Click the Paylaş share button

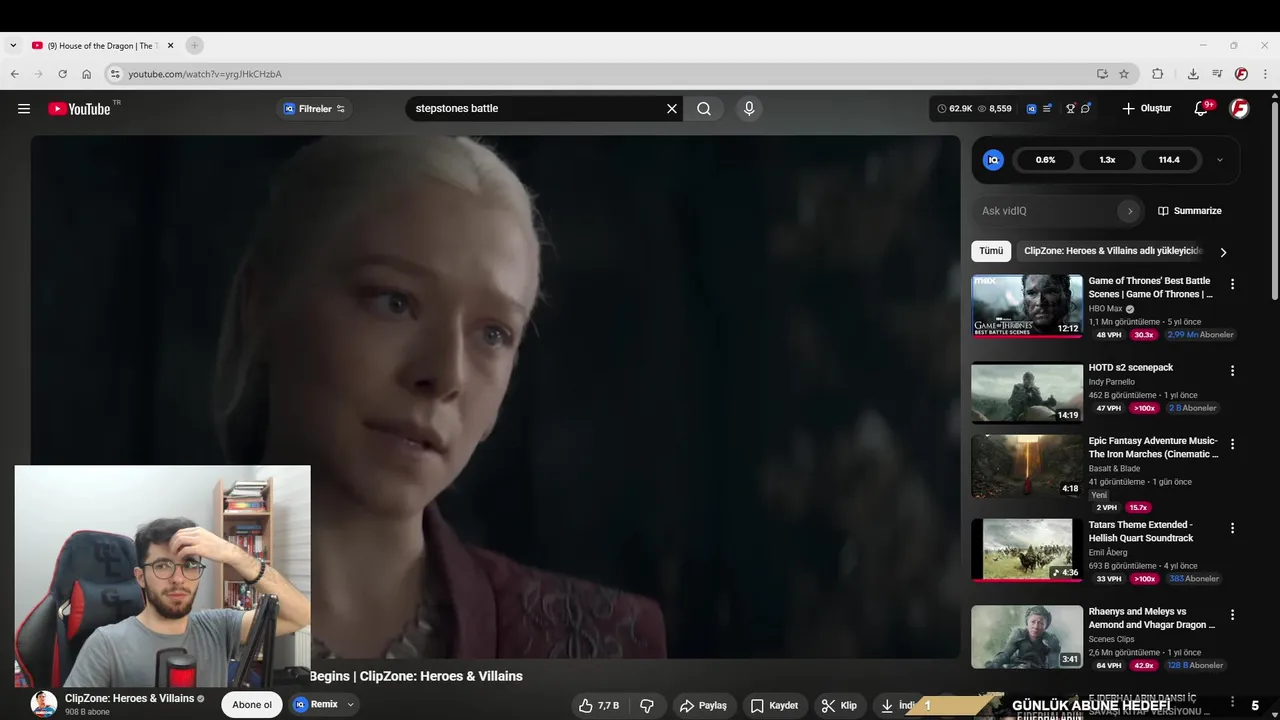click(x=703, y=706)
